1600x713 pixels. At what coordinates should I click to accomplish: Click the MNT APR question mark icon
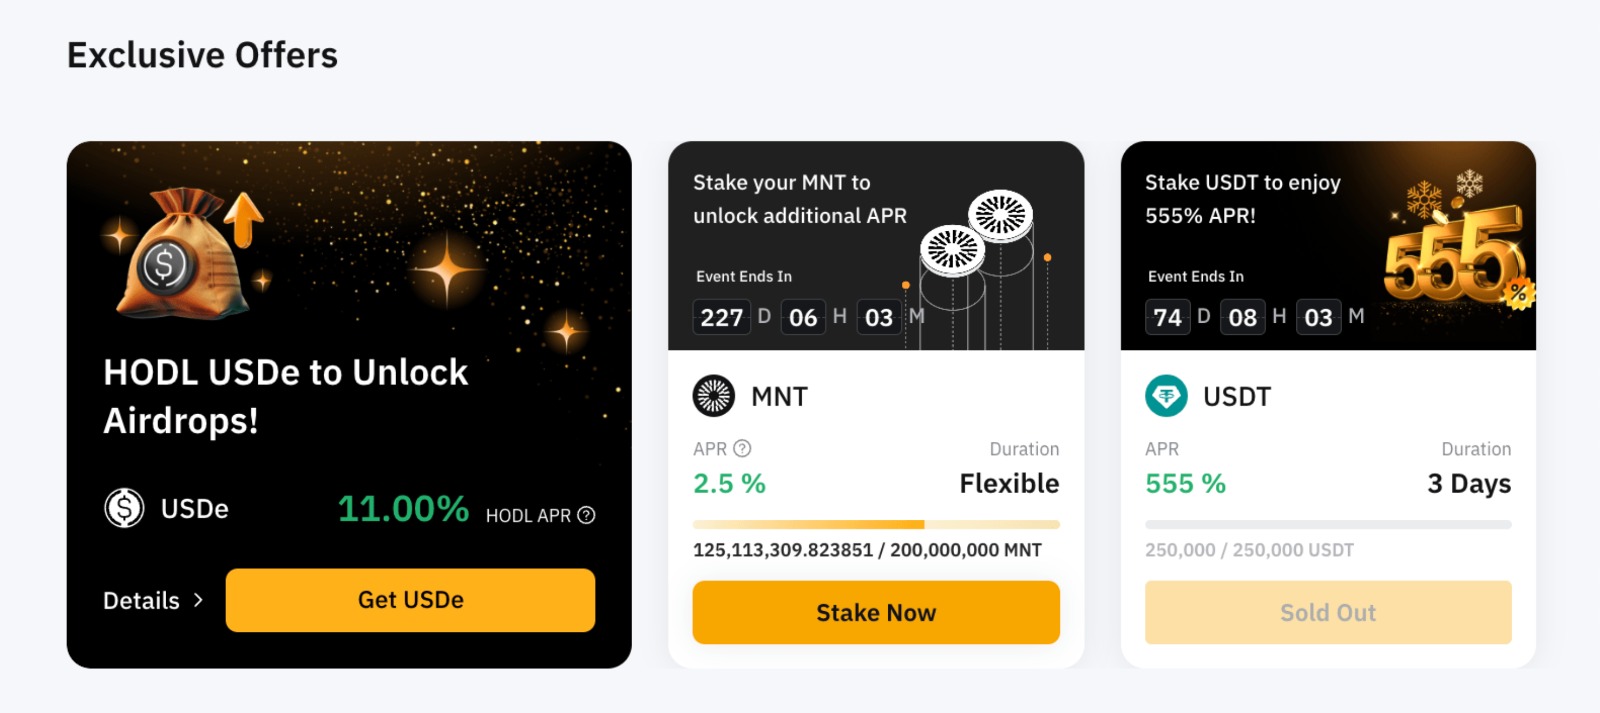coord(742,449)
